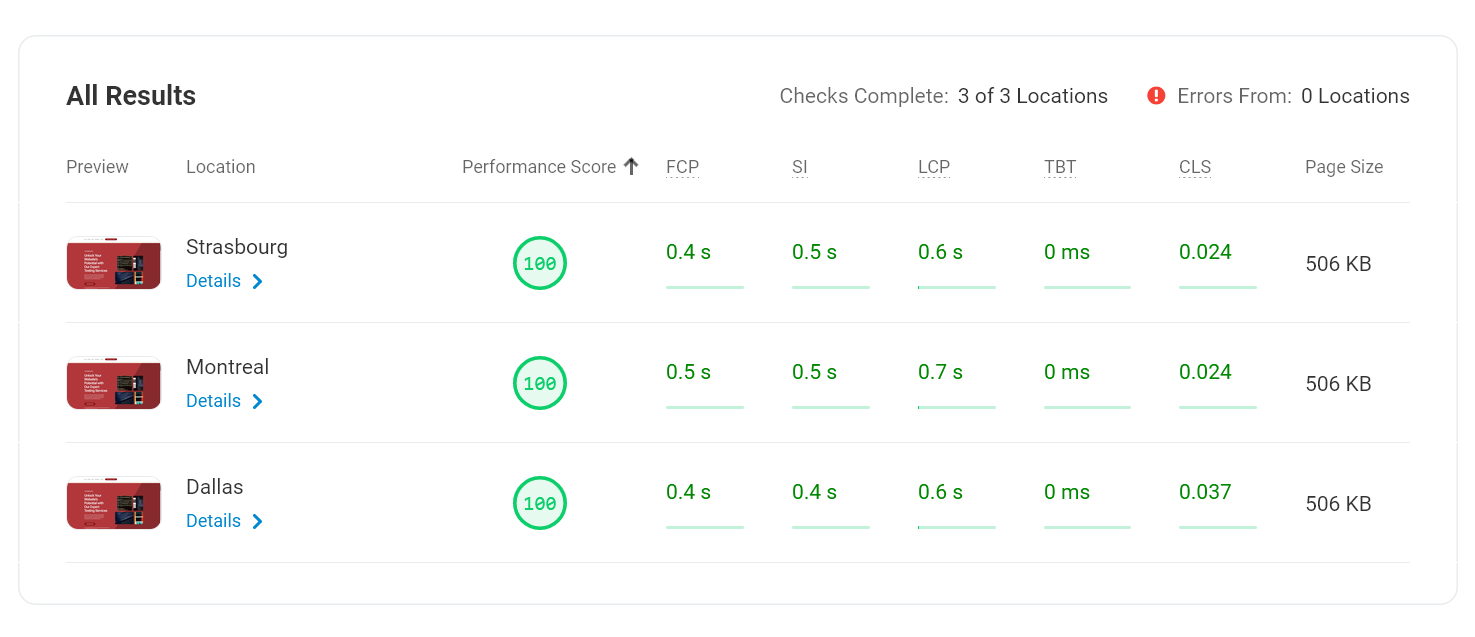Click the chevron beside Montreal's Details link
Viewport: 1475px width, 637px height.
(x=258, y=401)
